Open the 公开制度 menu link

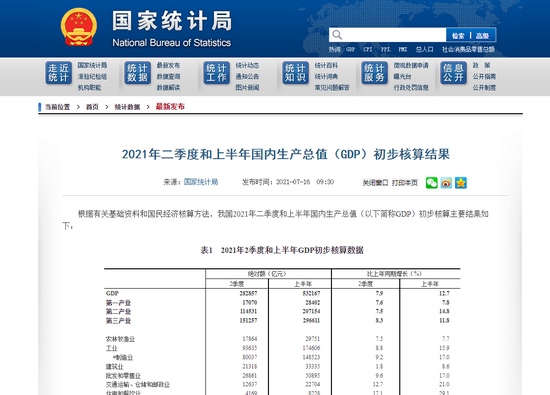pyautogui.click(x=484, y=87)
